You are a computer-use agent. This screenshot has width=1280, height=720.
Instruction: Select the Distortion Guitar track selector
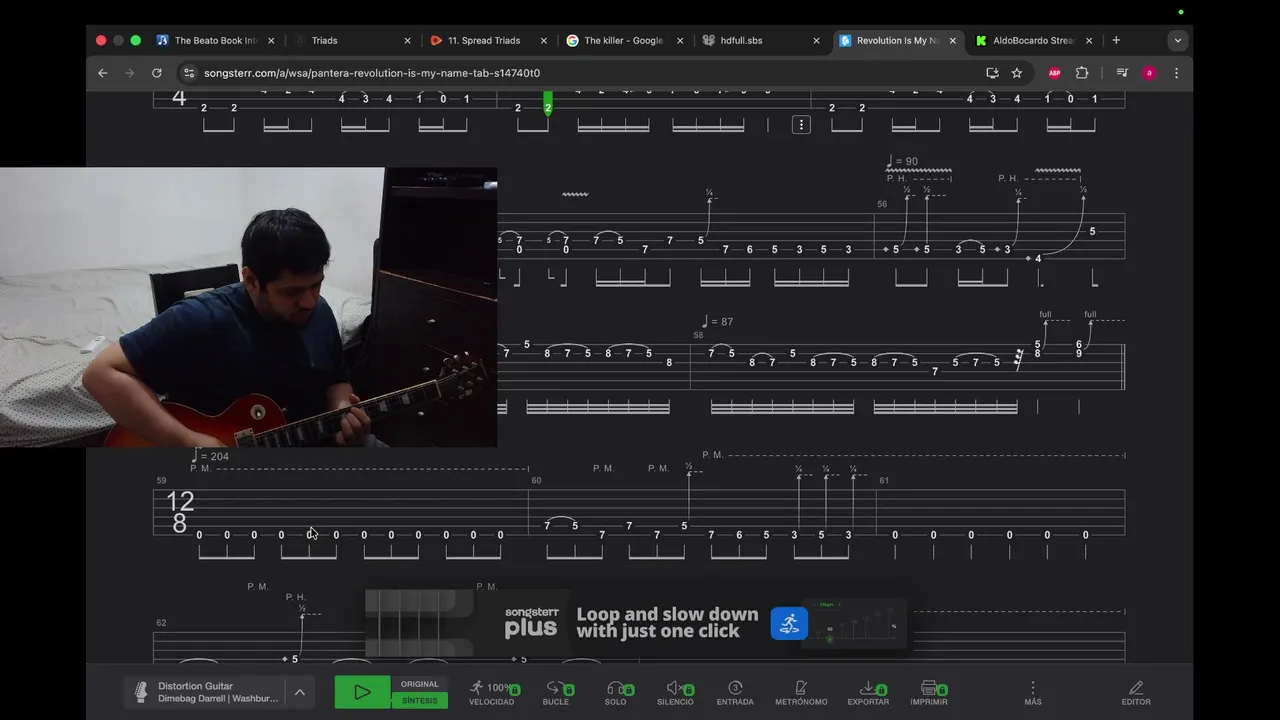click(x=218, y=692)
